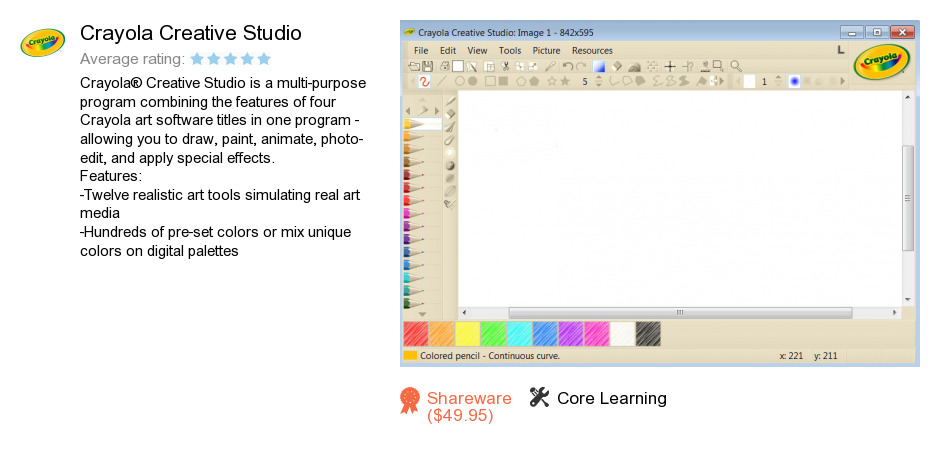Click the undo arrow
This screenshot has width=940, height=451.
tap(568, 67)
